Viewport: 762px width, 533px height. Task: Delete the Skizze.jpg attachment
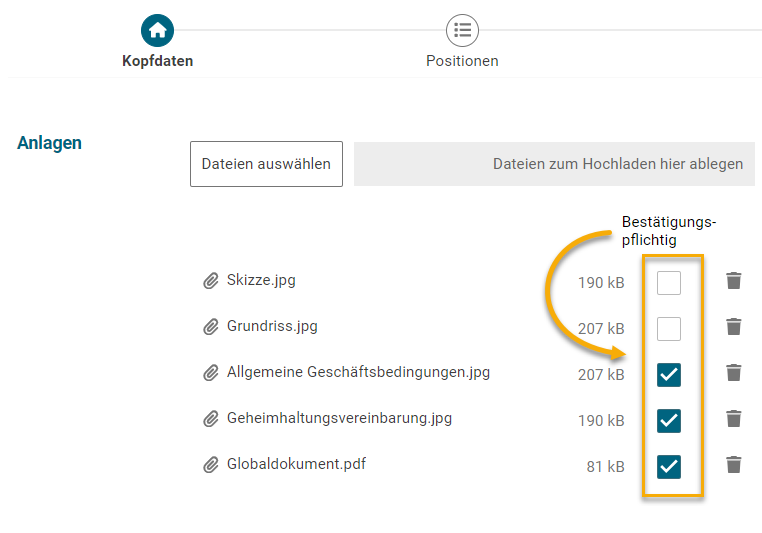click(734, 281)
